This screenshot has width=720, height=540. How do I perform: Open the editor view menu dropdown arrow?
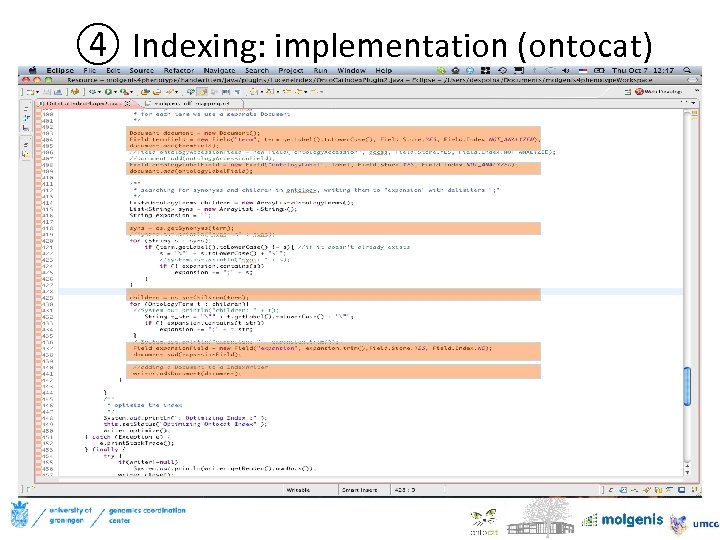click(693, 103)
